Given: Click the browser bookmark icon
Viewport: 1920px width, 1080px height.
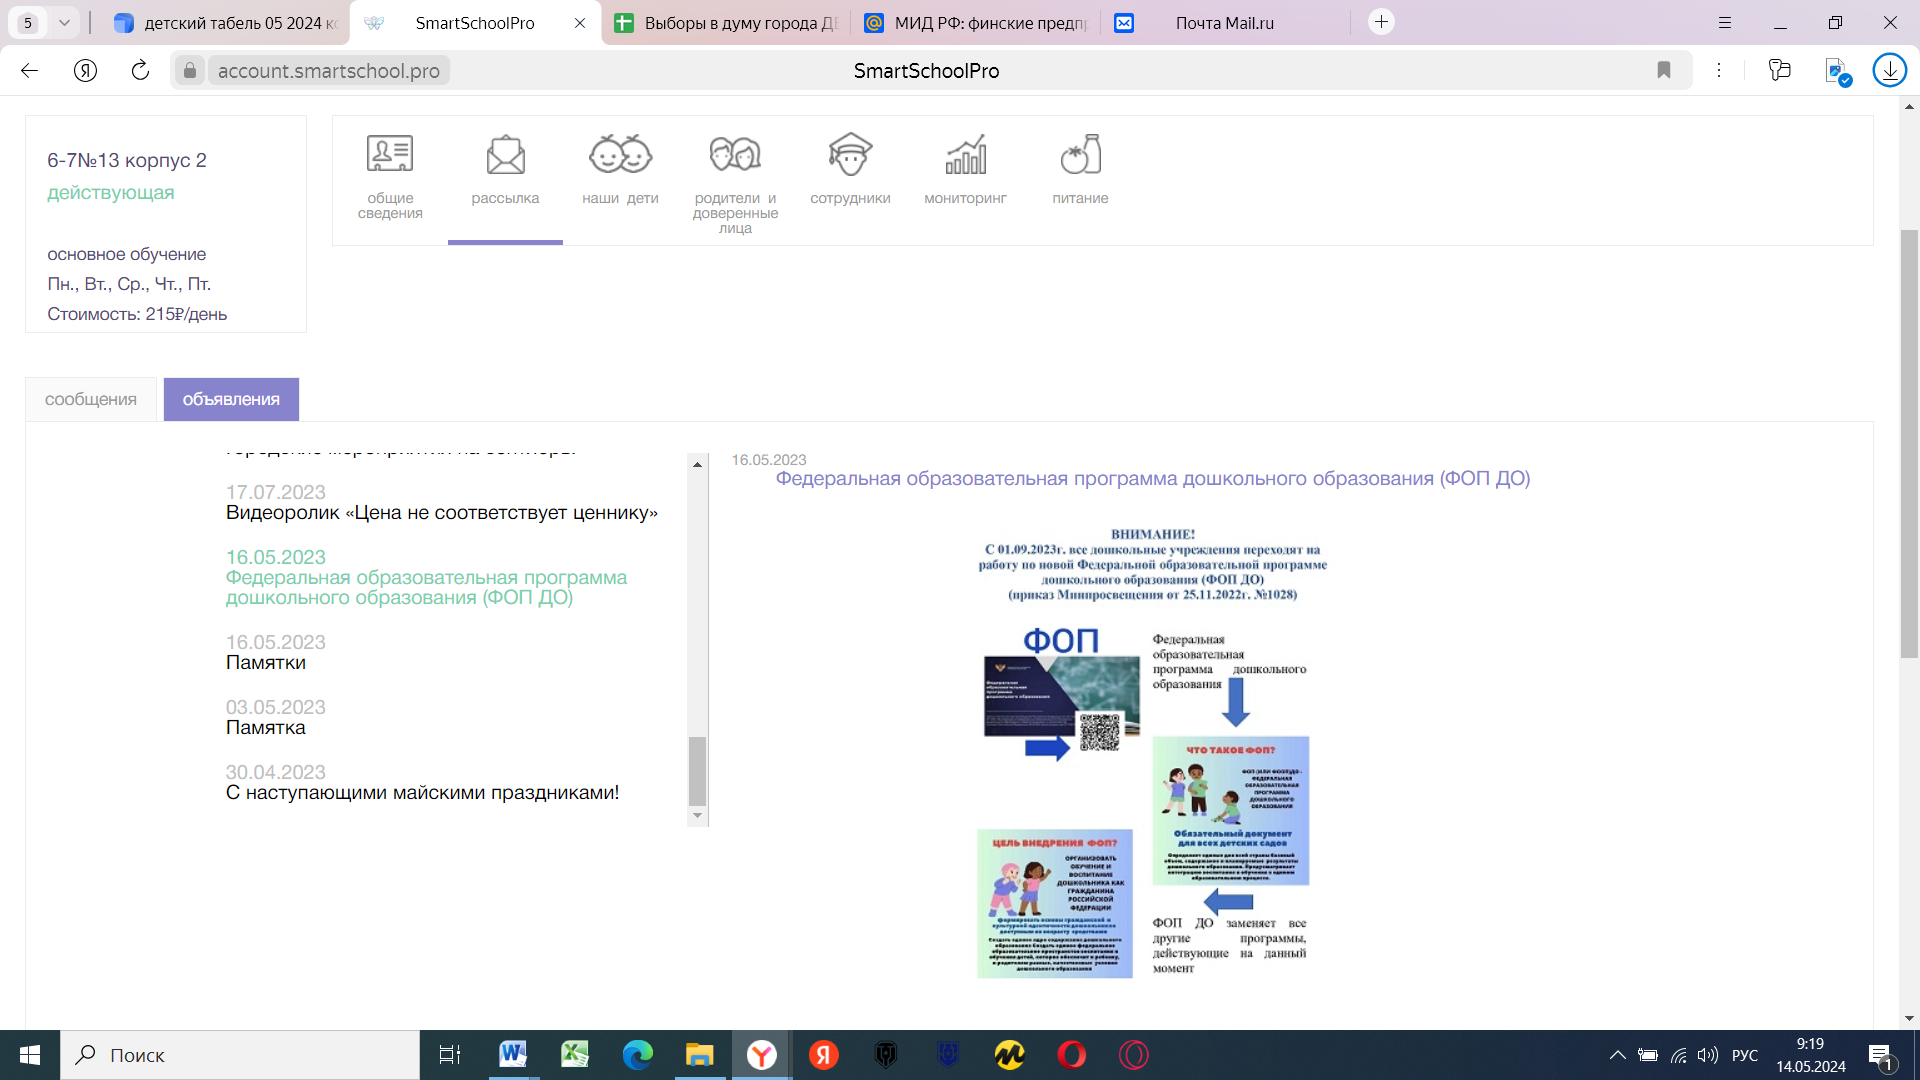Looking at the screenshot, I should (1664, 70).
